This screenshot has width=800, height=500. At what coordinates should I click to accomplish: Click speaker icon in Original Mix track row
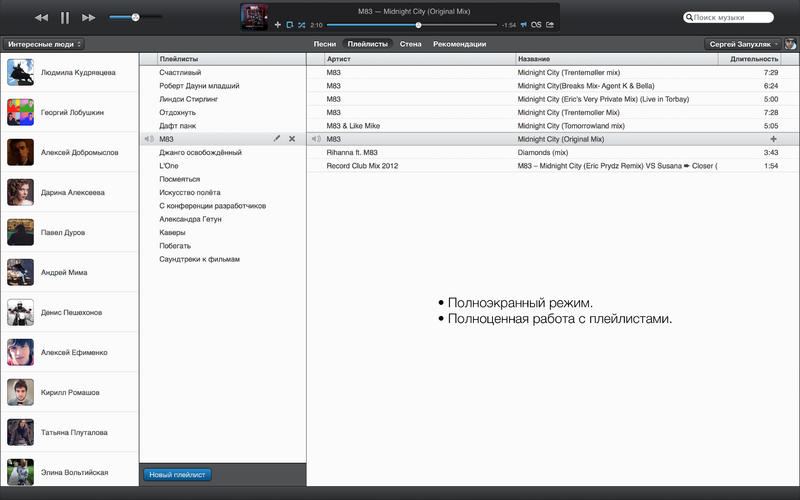coord(316,139)
